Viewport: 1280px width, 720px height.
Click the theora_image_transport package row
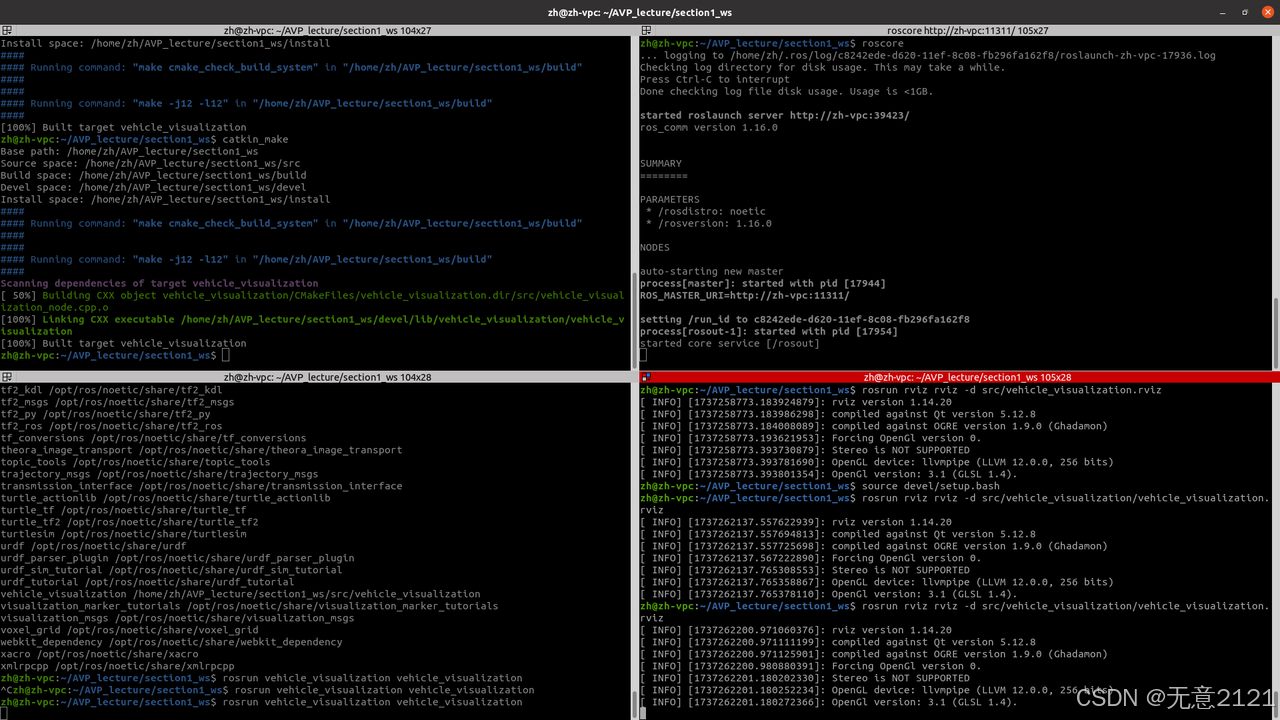click(201, 450)
